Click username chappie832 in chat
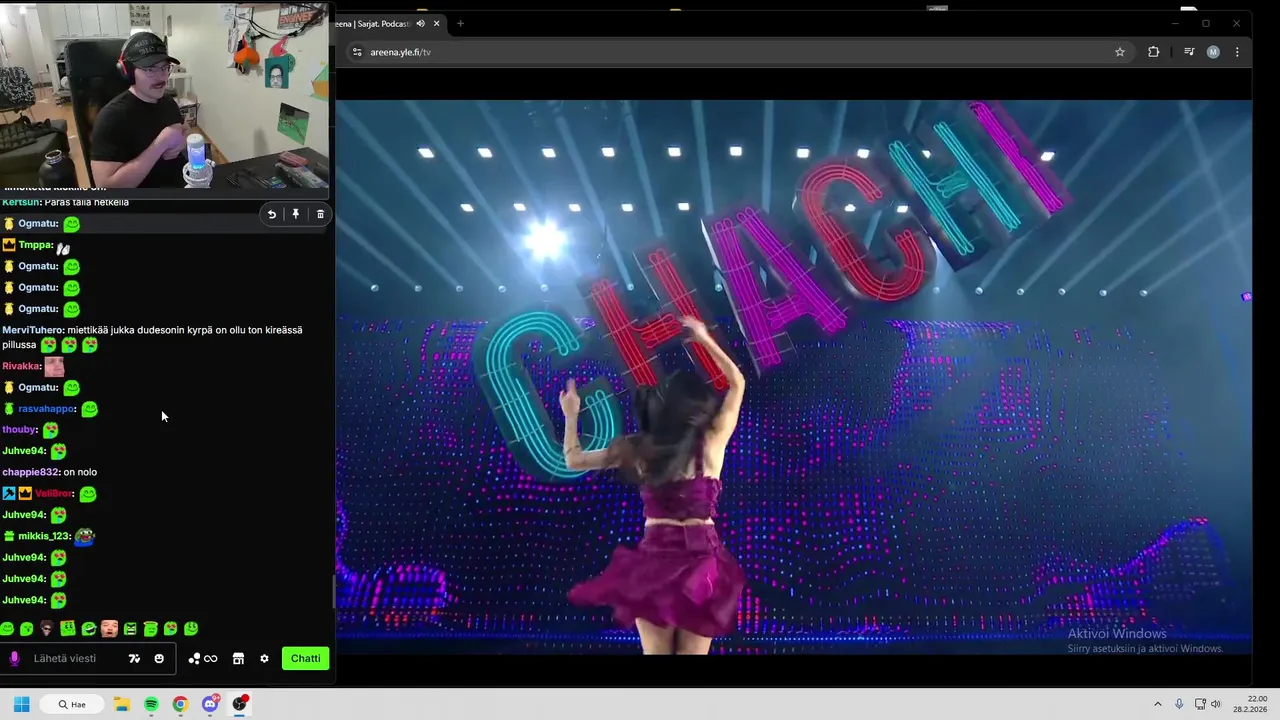Image resolution: width=1280 pixels, height=720 pixels. [30, 472]
